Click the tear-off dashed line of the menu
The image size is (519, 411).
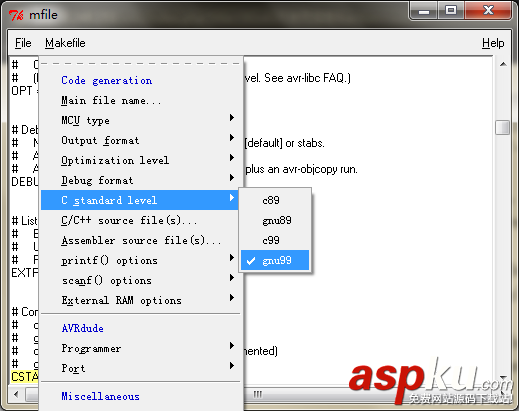pos(140,63)
